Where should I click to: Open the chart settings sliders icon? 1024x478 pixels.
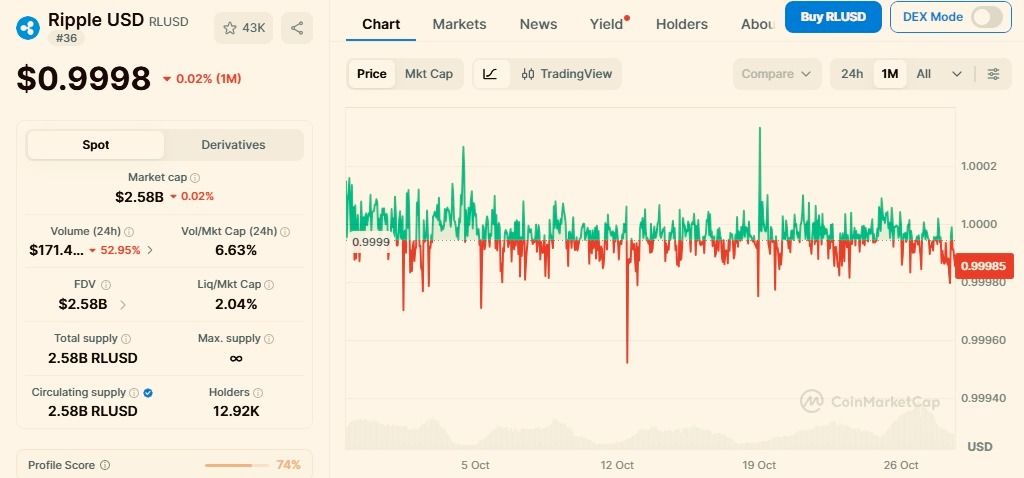tap(993, 74)
